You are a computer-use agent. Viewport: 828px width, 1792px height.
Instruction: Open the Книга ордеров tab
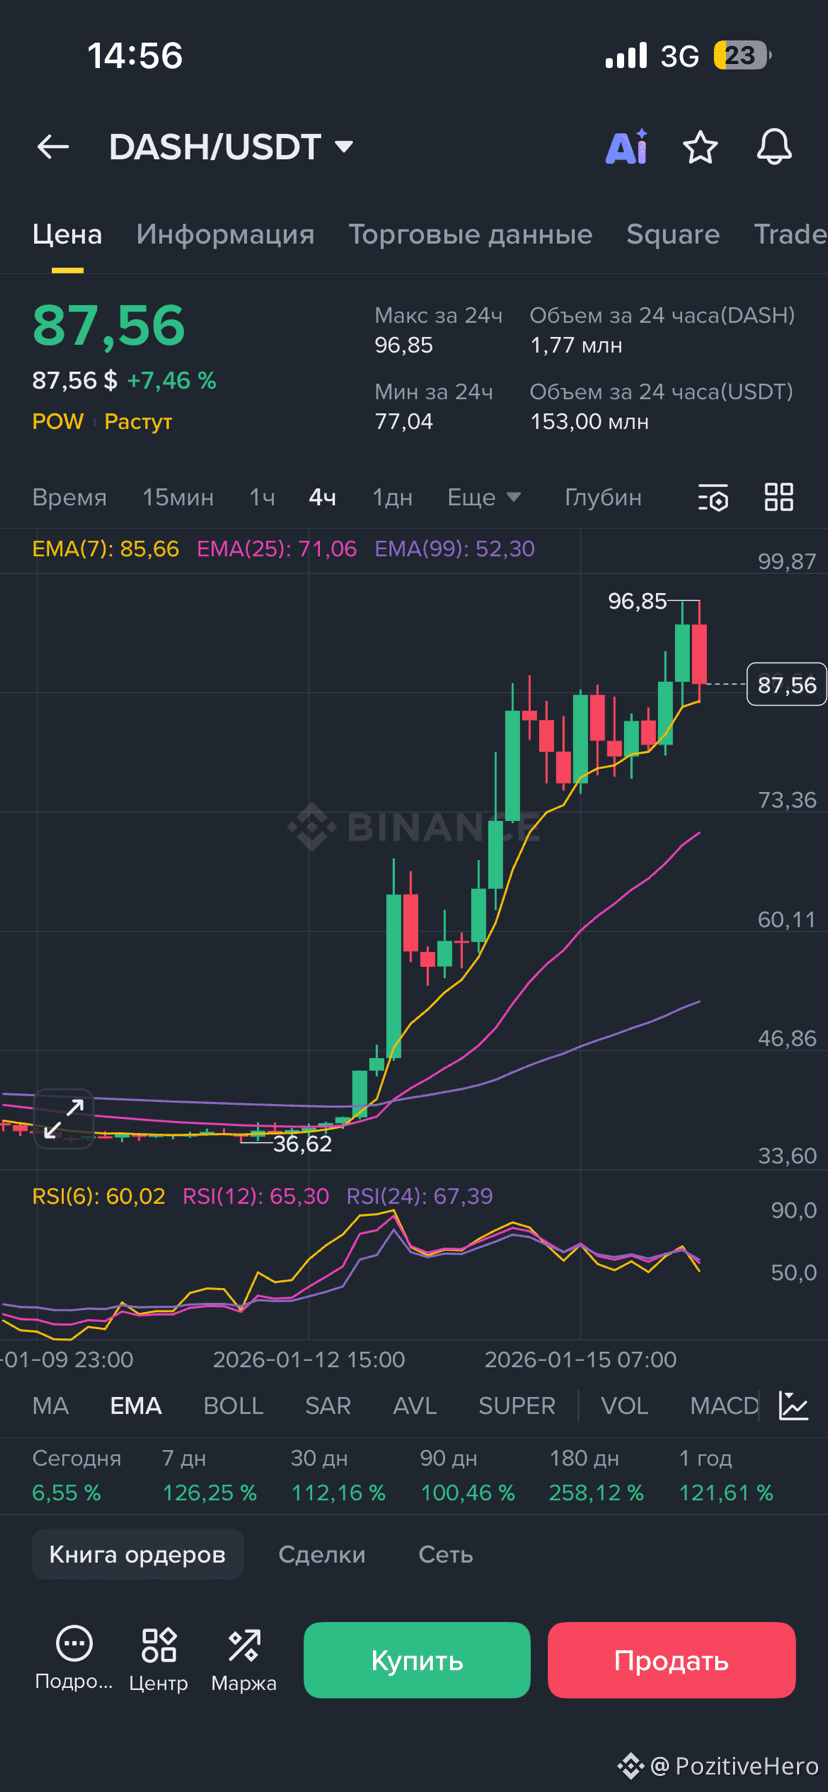tap(138, 1554)
